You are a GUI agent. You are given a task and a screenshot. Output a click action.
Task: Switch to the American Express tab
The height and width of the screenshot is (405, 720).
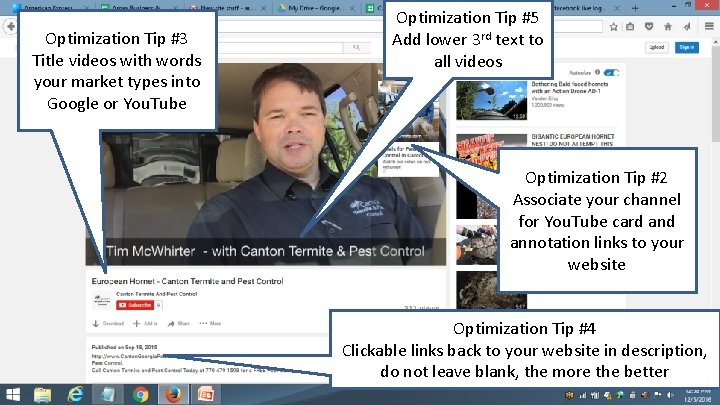click(50, 8)
